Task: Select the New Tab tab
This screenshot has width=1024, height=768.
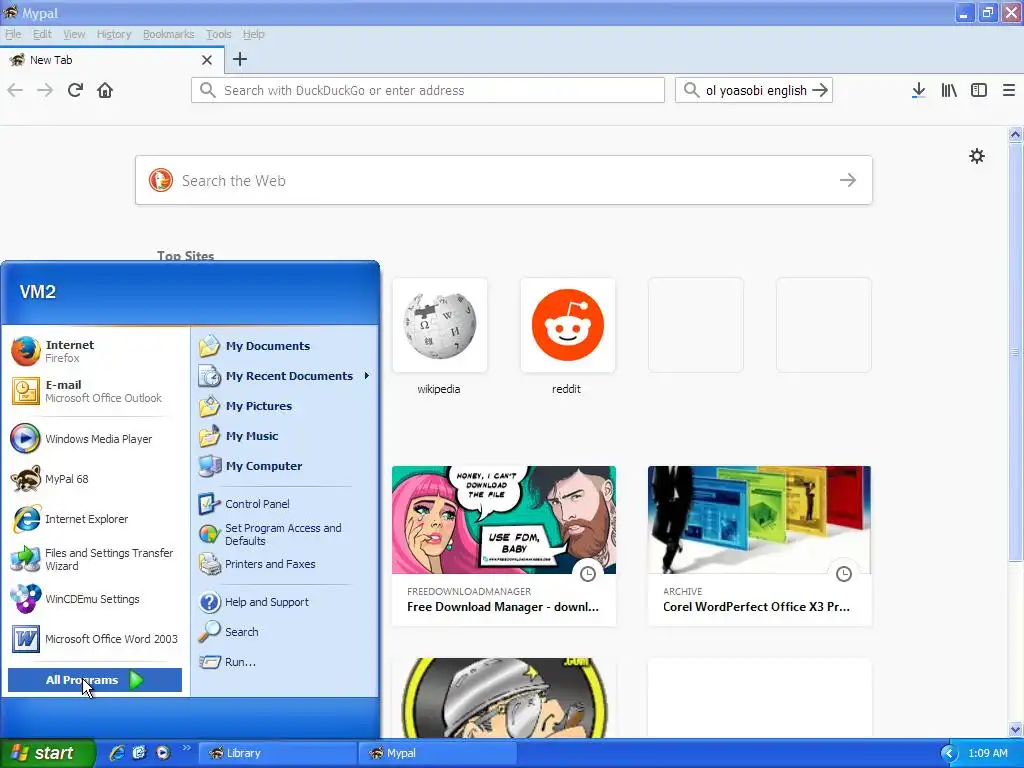Action: (x=112, y=60)
